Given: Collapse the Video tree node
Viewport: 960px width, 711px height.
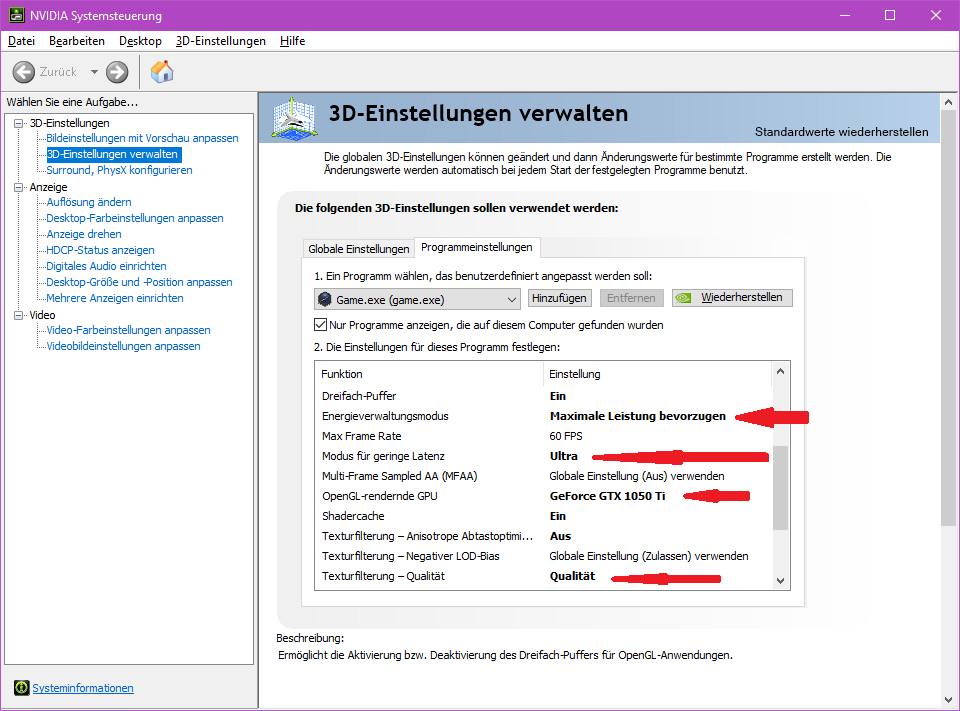Looking at the screenshot, I should [18, 315].
